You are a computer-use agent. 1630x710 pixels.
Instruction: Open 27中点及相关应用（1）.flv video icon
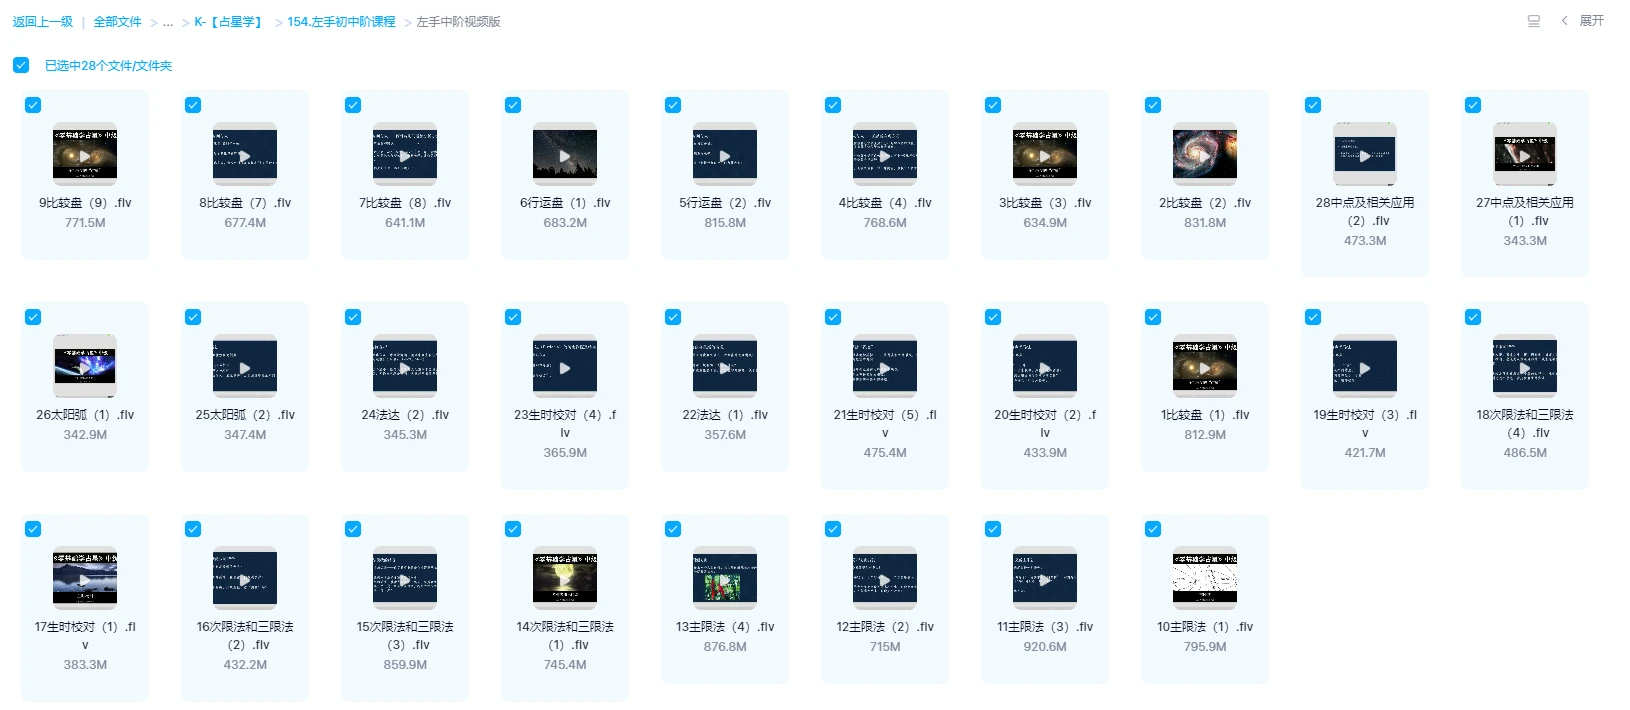click(1525, 155)
